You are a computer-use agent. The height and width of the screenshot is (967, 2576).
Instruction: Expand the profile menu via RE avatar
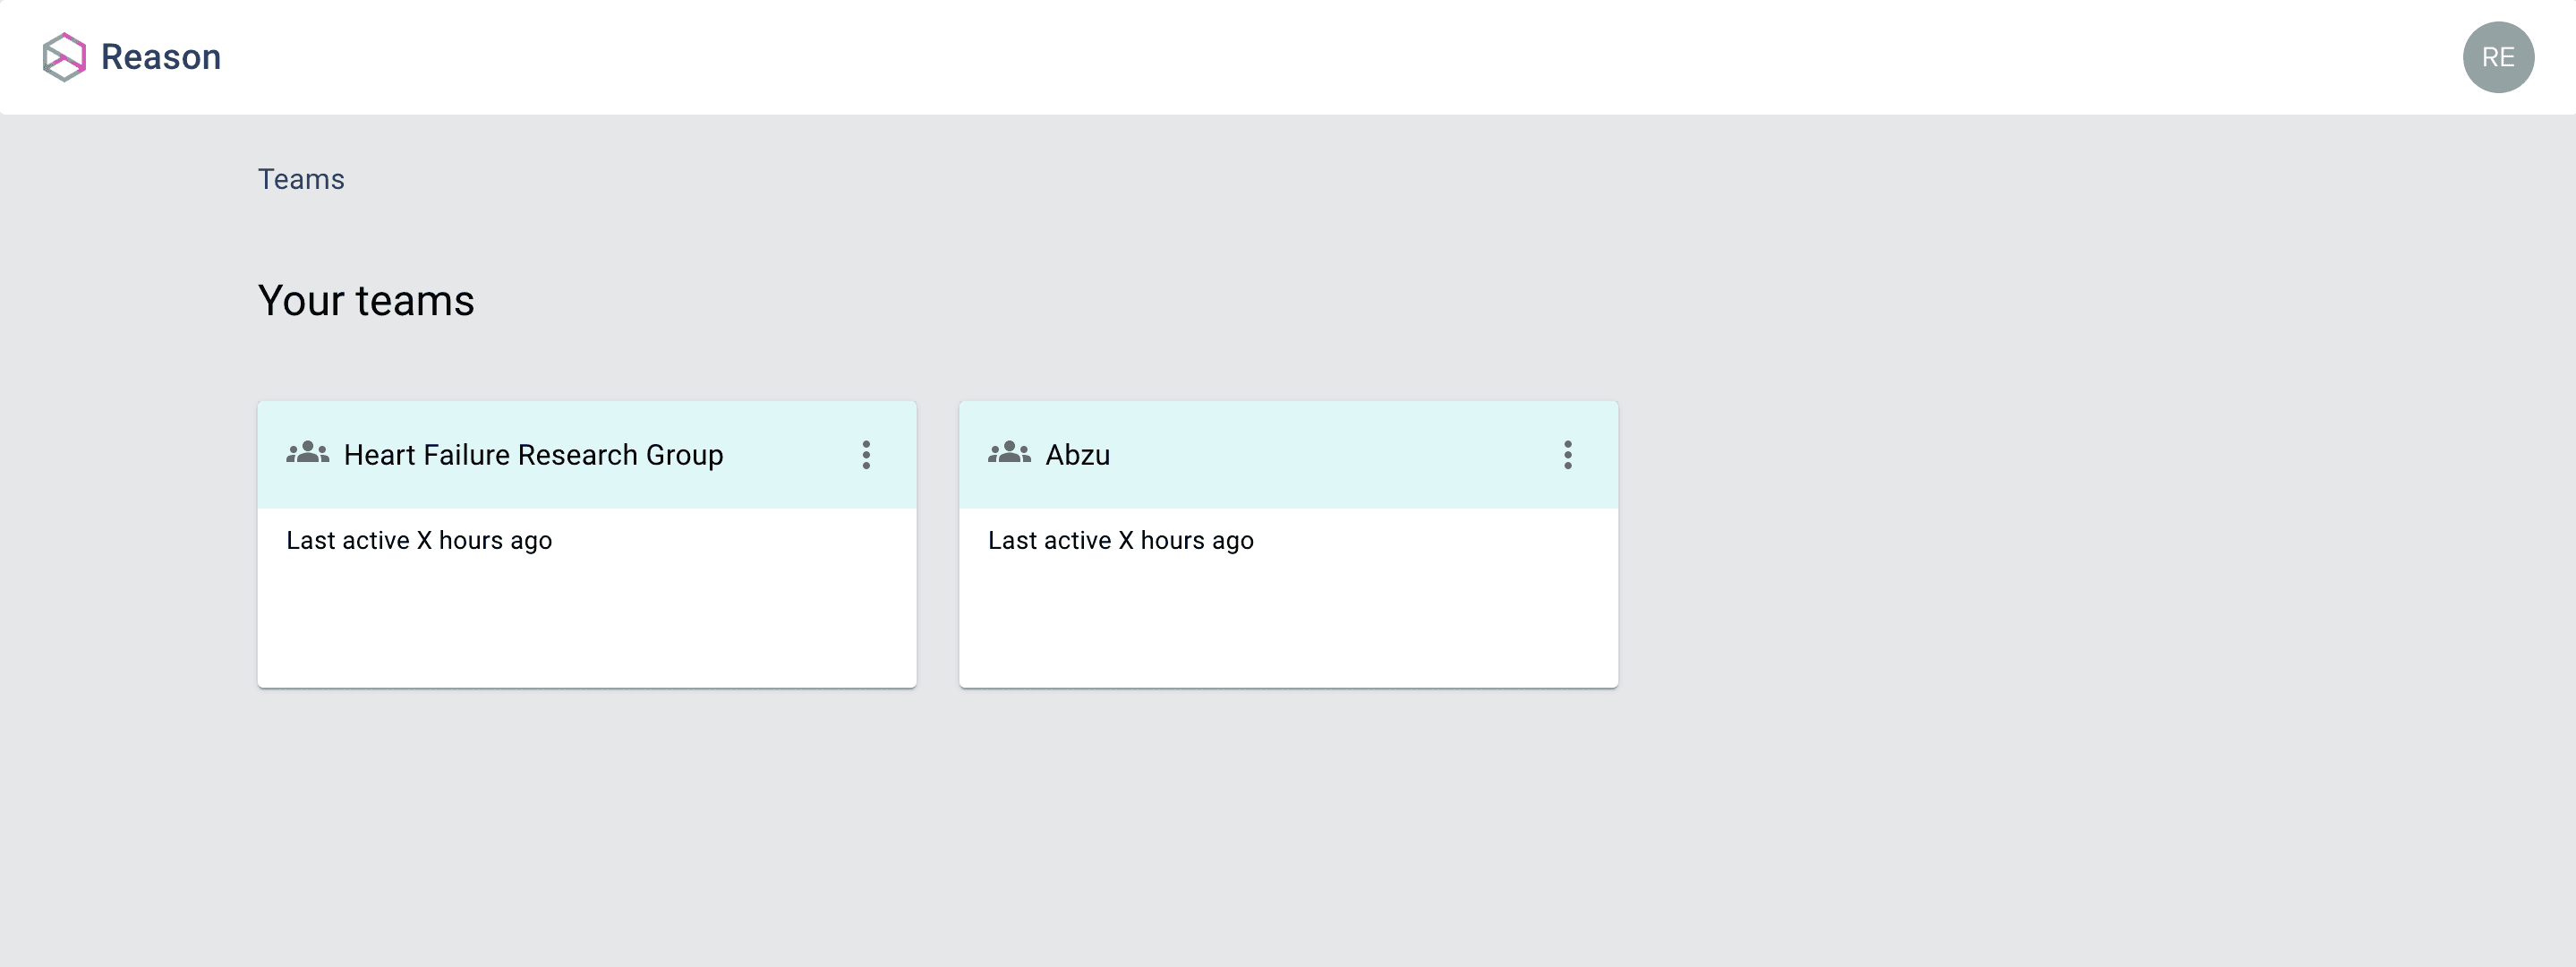click(x=2498, y=57)
